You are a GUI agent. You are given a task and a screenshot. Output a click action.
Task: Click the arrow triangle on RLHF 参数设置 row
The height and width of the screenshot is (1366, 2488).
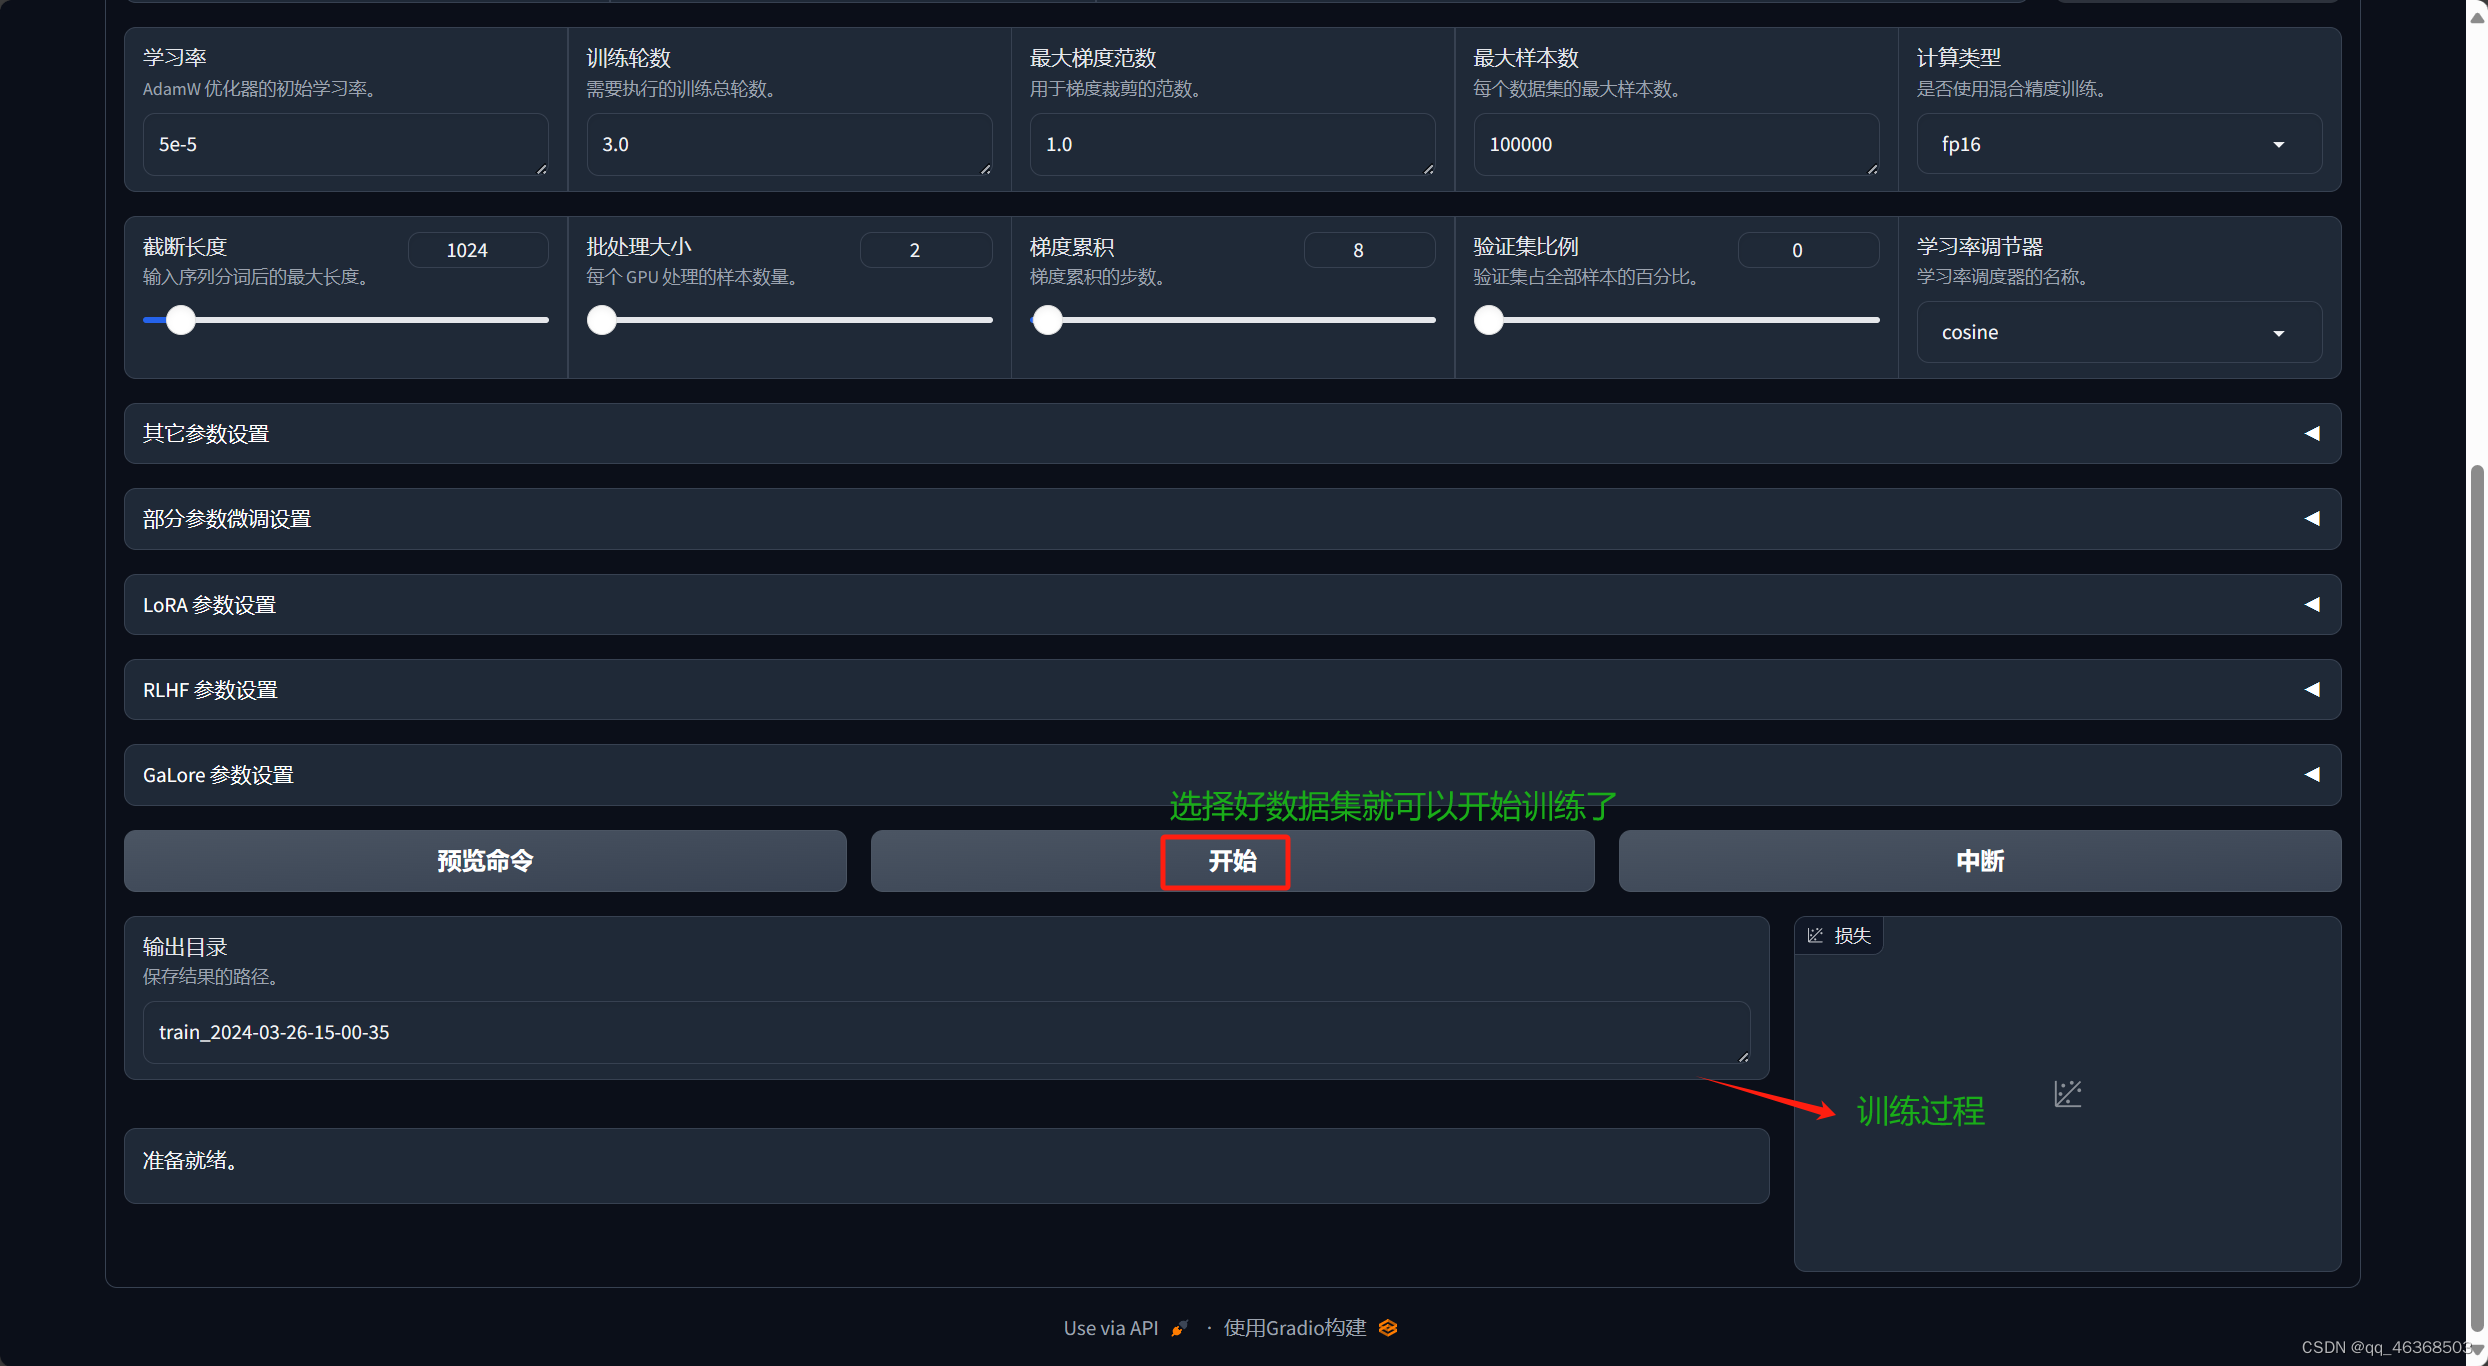click(x=2312, y=690)
